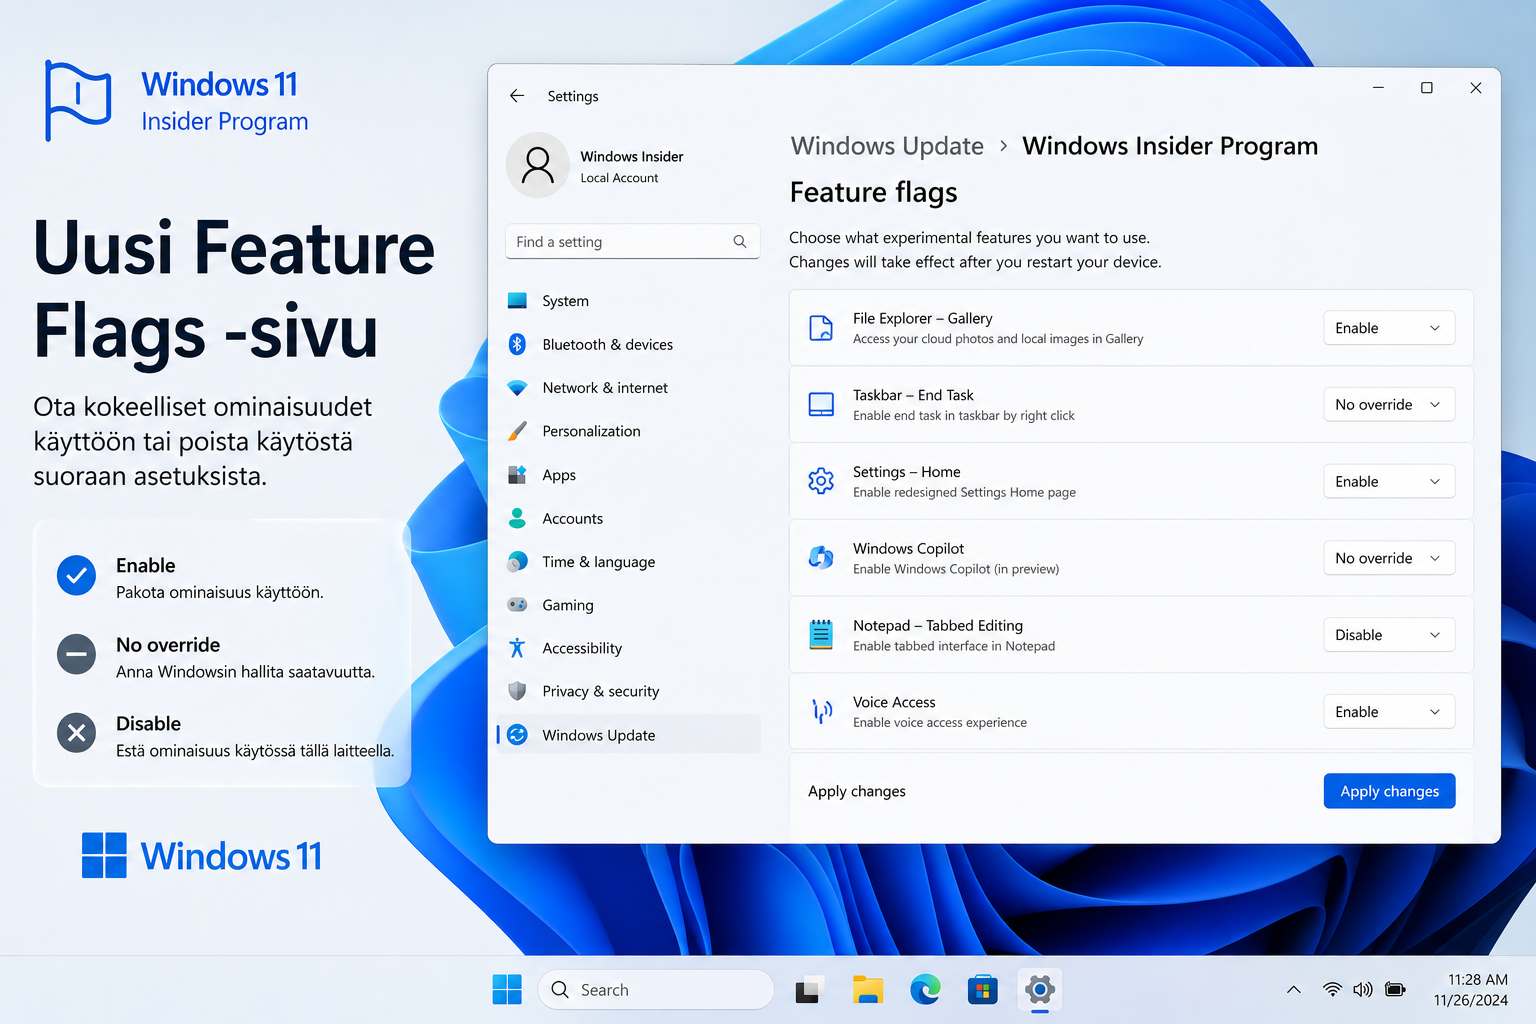Click the battery icon in system tray
This screenshot has height=1024, width=1536.
pyautogui.click(x=1395, y=990)
